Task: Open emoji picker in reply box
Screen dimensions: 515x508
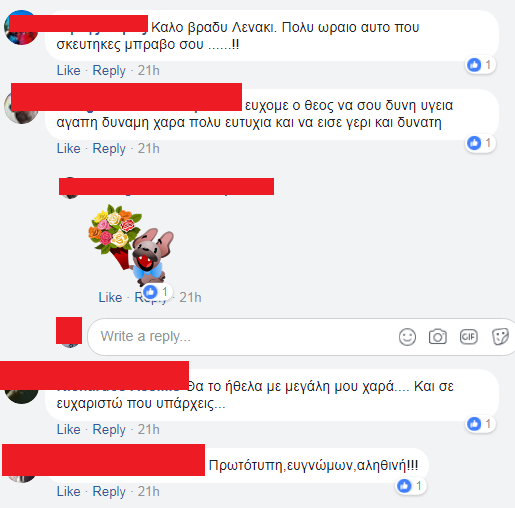Action: pyautogui.click(x=407, y=337)
